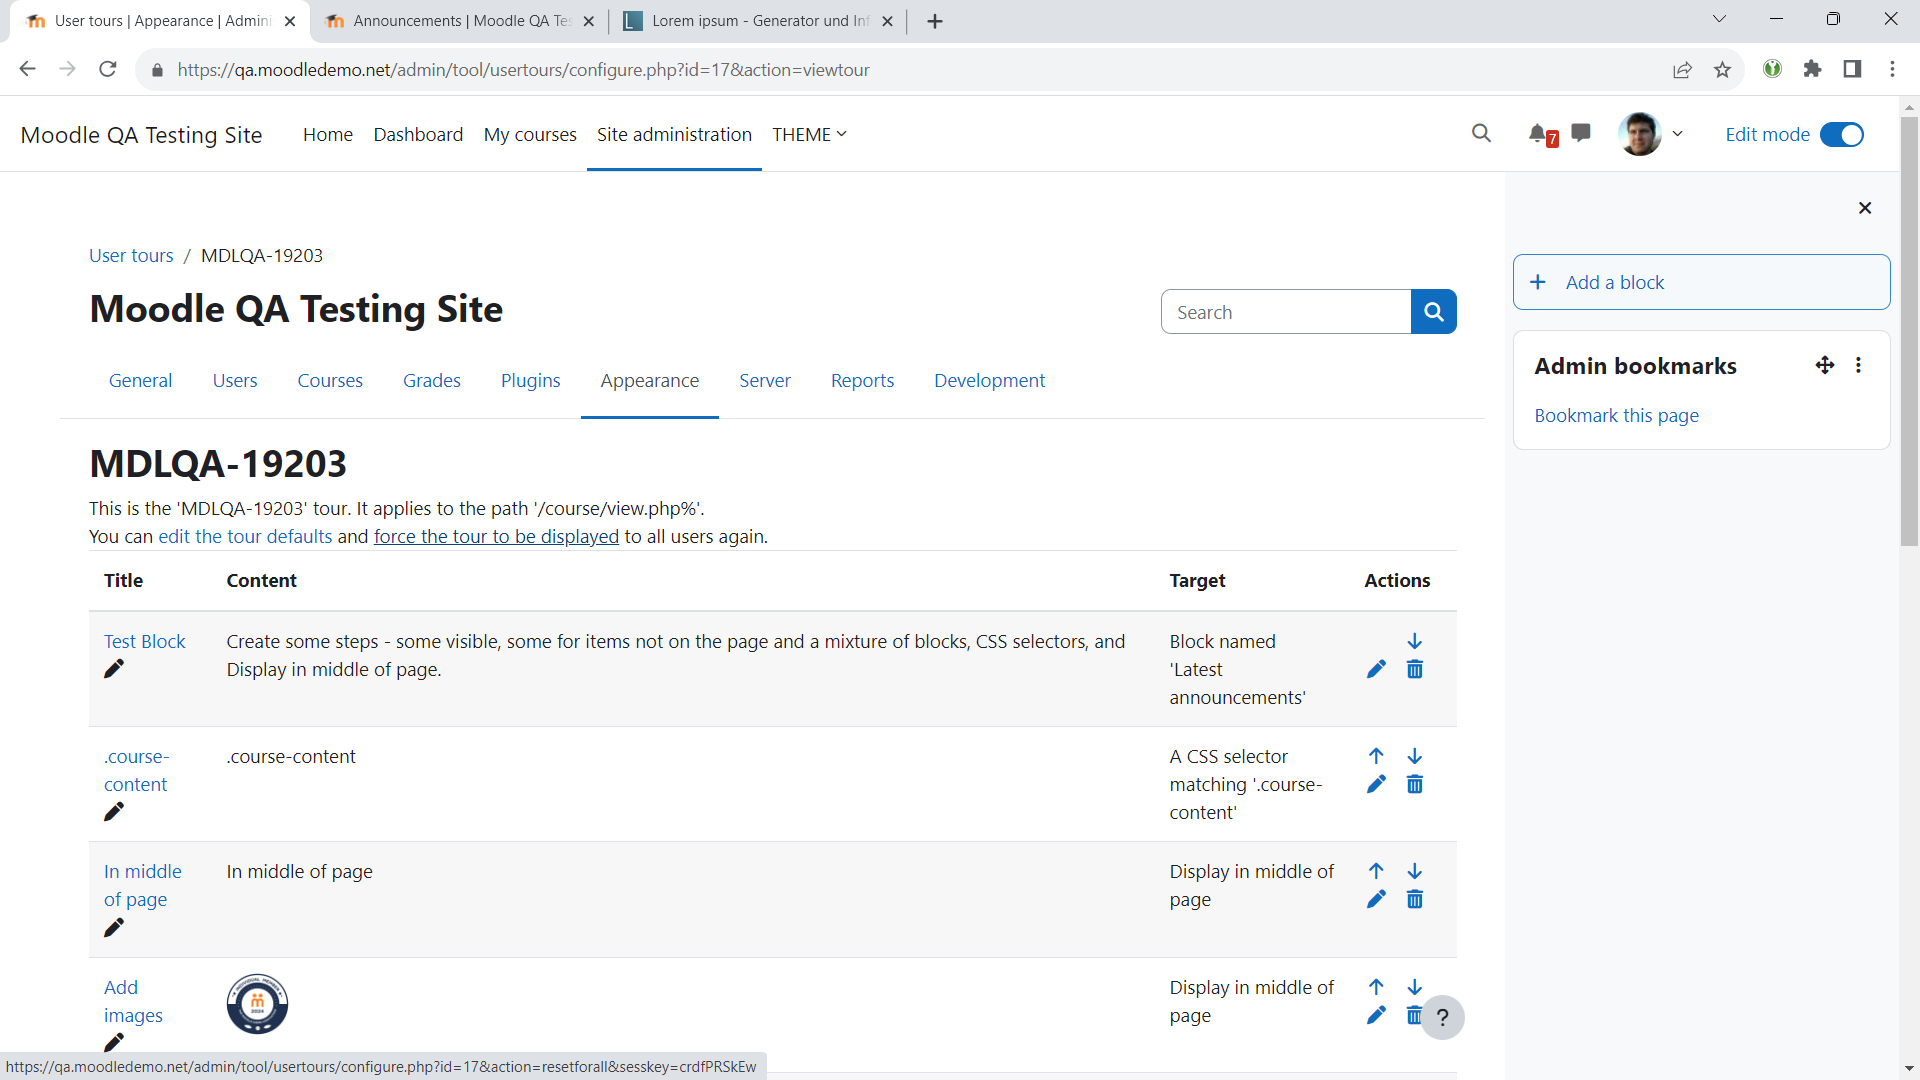Click the browser address bar URL
This screenshot has width=1920, height=1080.
(x=523, y=70)
